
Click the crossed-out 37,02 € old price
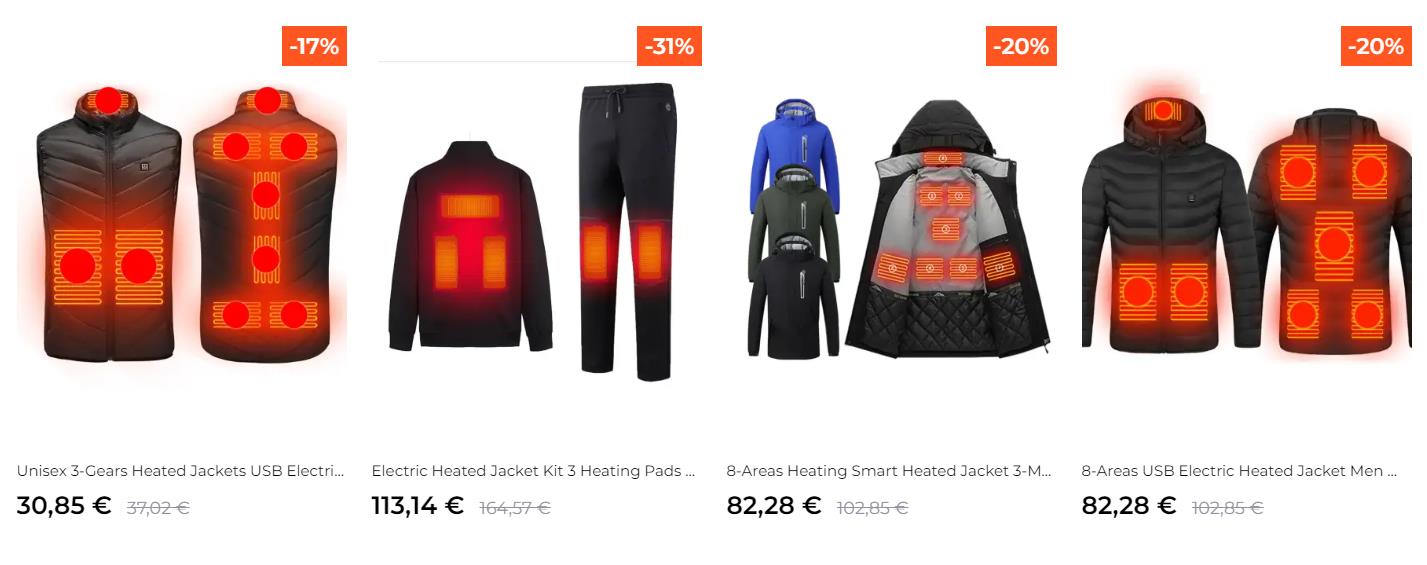pyautogui.click(x=158, y=508)
